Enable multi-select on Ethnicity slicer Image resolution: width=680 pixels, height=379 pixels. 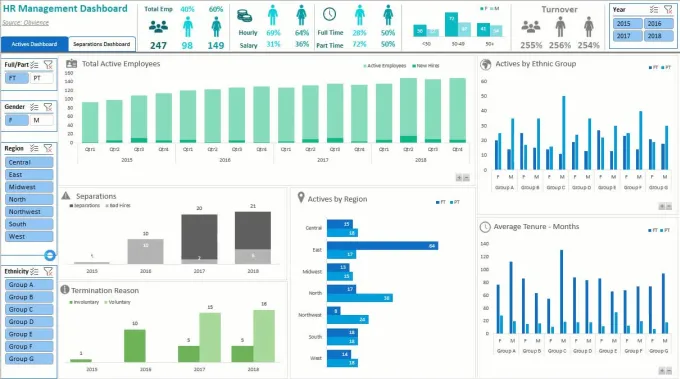[x=35, y=271]
